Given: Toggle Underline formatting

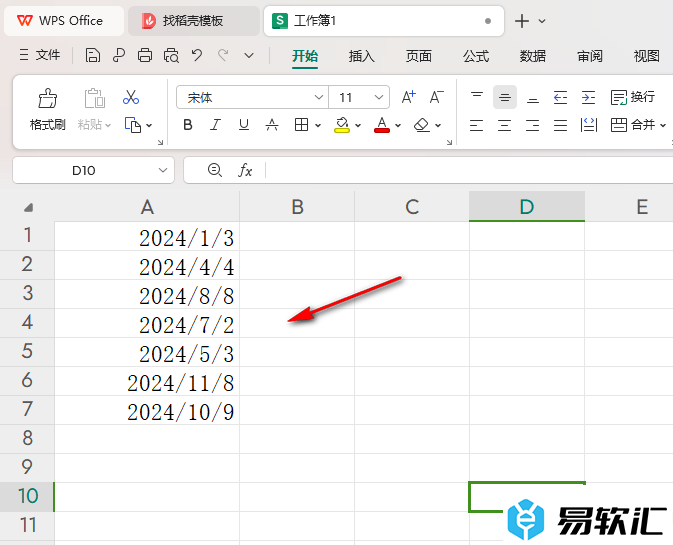Looking at the screenshot, I should pos(244,125).
